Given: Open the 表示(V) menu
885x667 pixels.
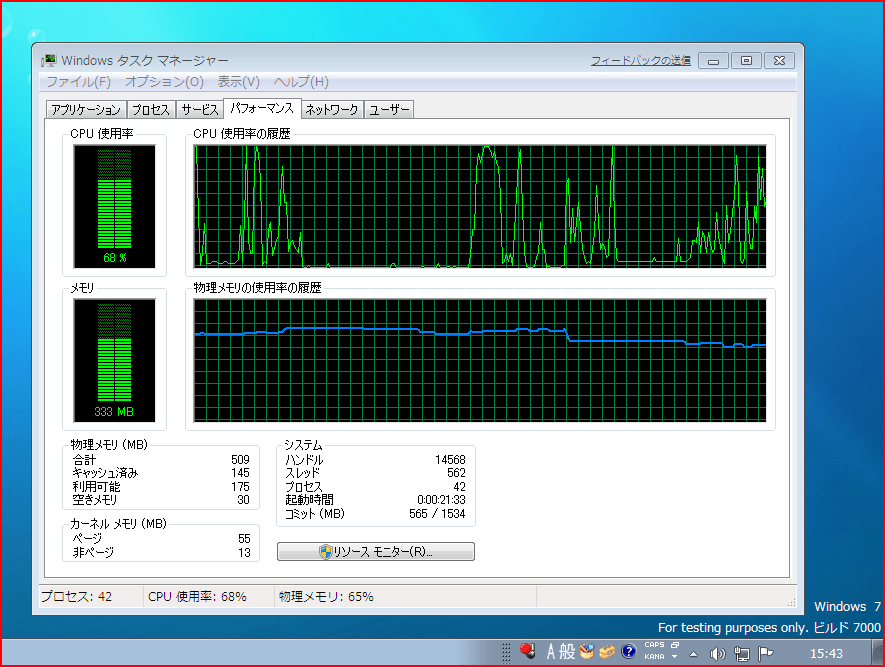Looking at the screenshot, I should (239, 82).
